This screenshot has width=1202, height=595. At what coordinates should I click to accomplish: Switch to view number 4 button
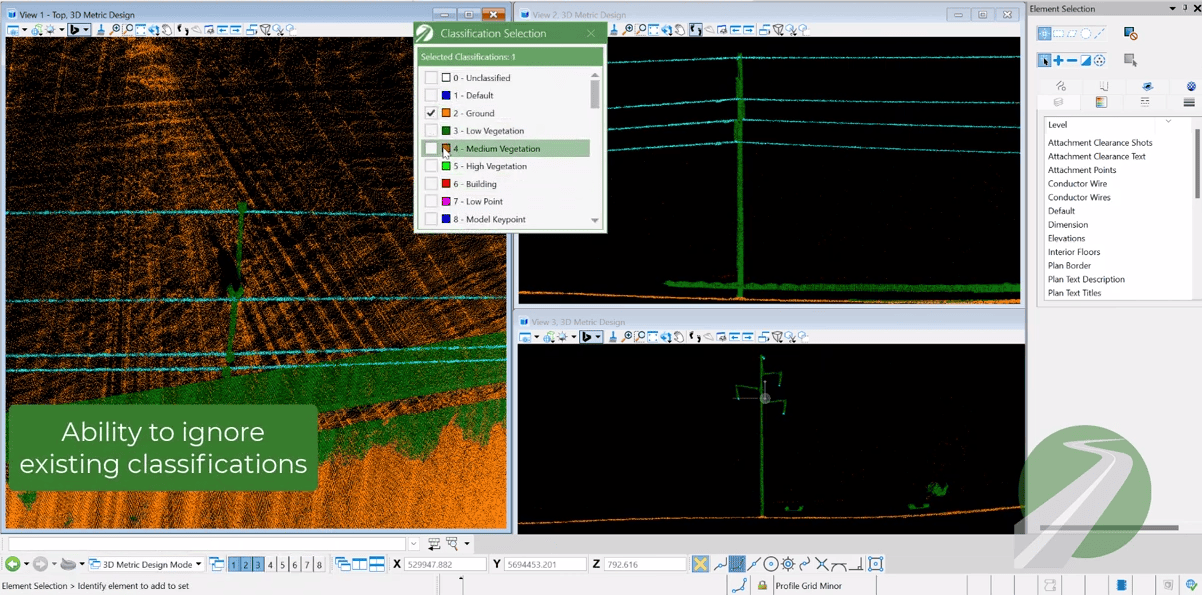(x=270, y=565)
